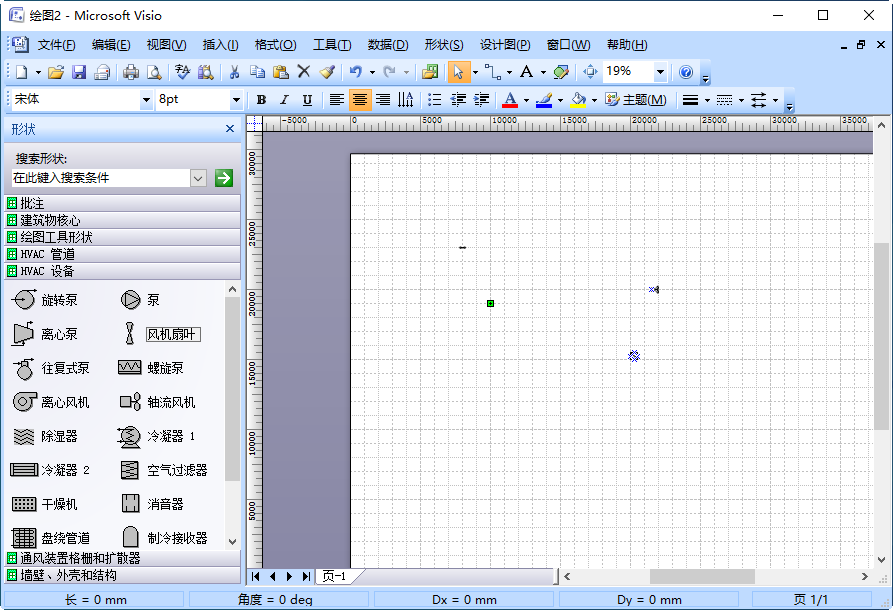The width and height of the screenshot is (893, 610).
Task: Toggle center text alignment
Action: pyautogui.click(x=359, y=100)
